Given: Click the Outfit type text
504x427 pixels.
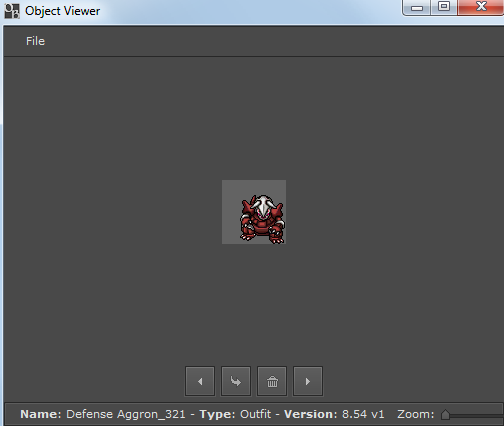Looking at the screenshot, I should point(255,414).
